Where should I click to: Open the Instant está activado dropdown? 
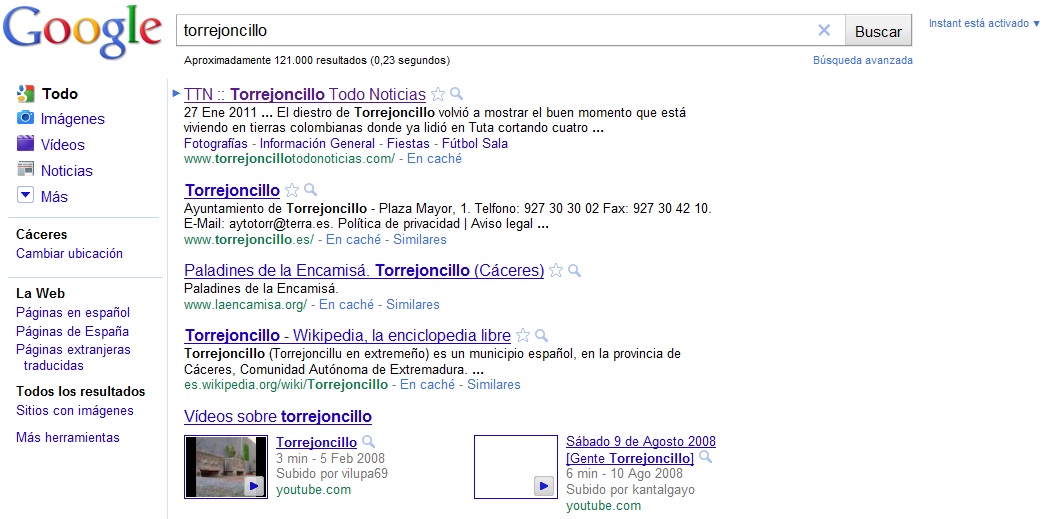click(x=984, y=24)
